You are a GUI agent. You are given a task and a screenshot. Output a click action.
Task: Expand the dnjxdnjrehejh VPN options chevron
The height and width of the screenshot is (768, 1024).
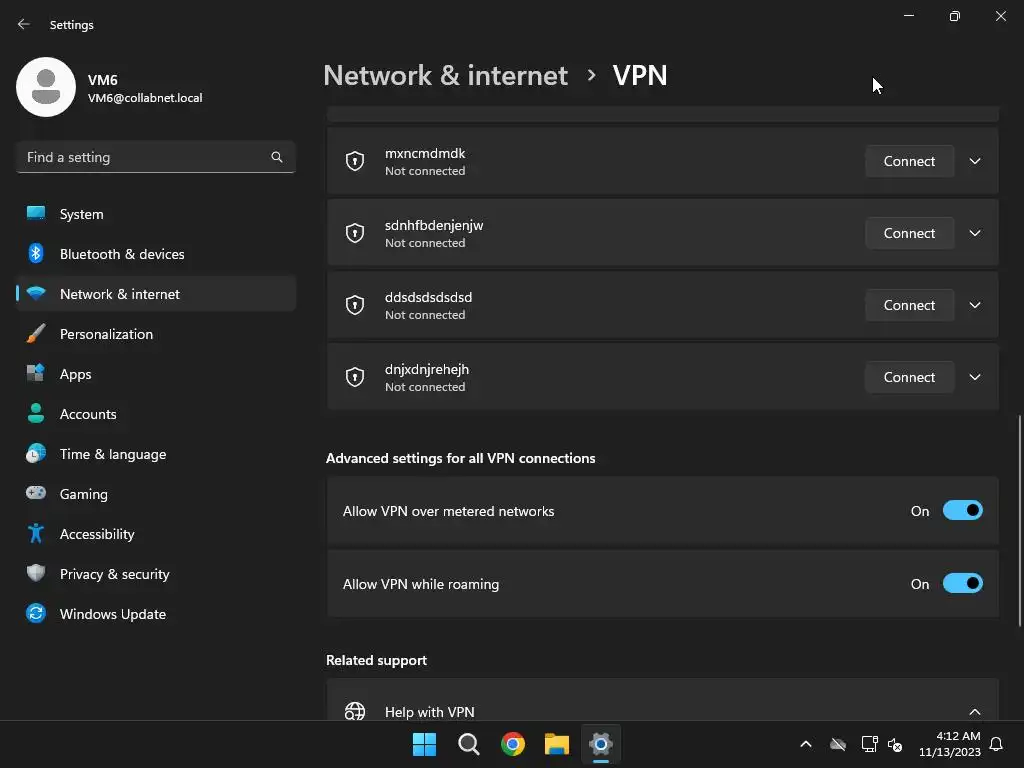pyautogui.click(x=975, y=377)
